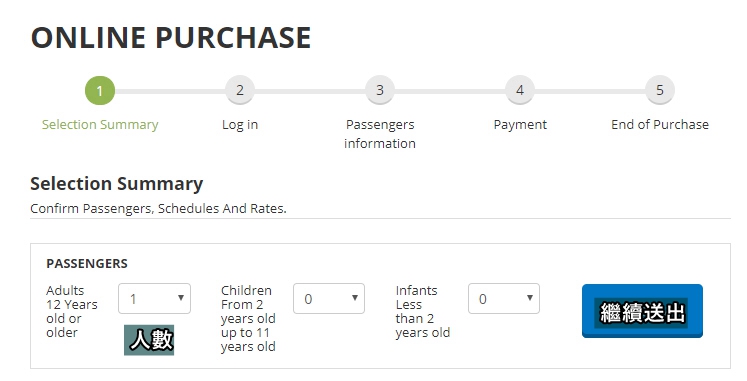Select the Payment step label

tap(520, 125)
